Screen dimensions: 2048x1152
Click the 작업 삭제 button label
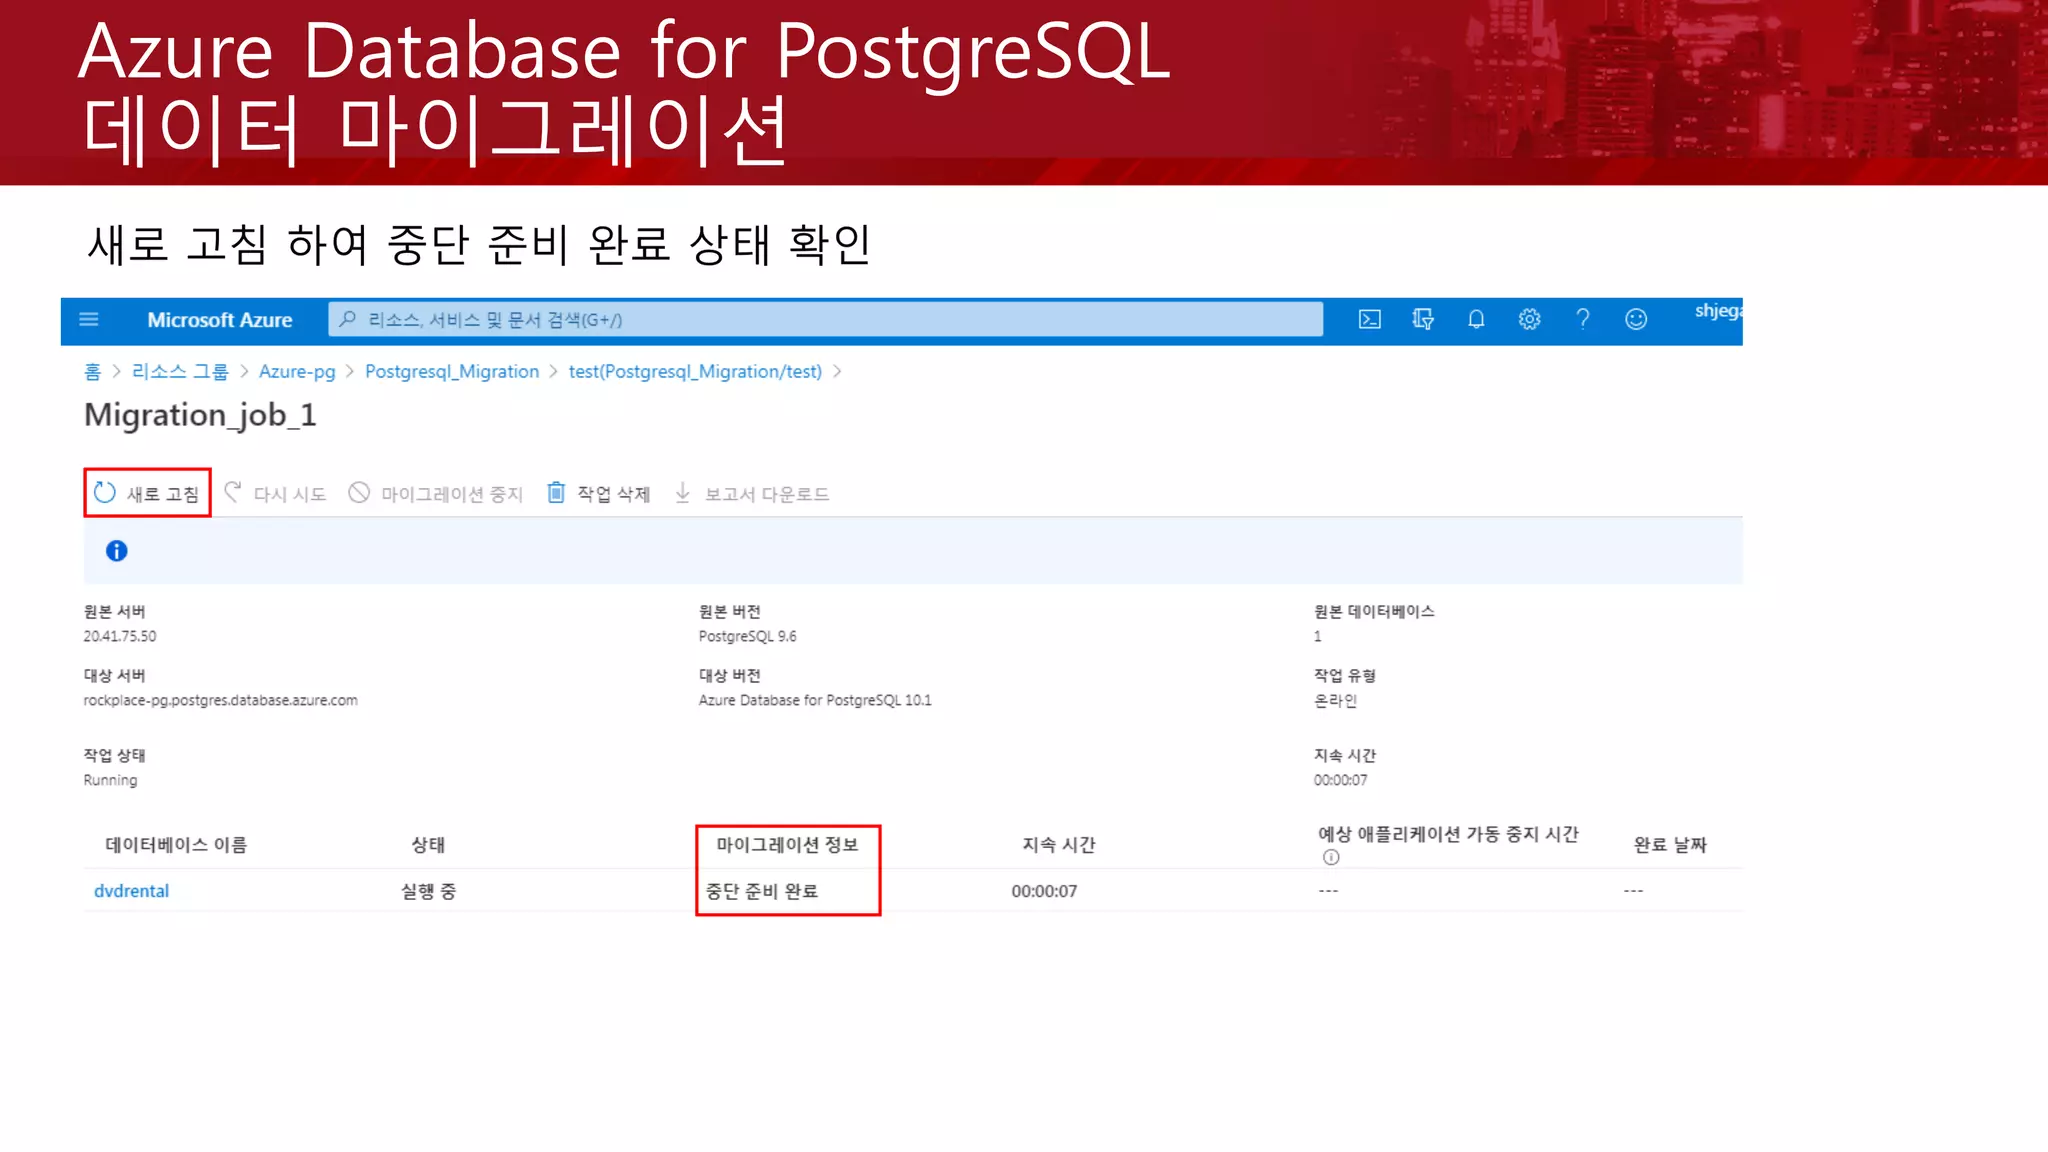point(614,494)
